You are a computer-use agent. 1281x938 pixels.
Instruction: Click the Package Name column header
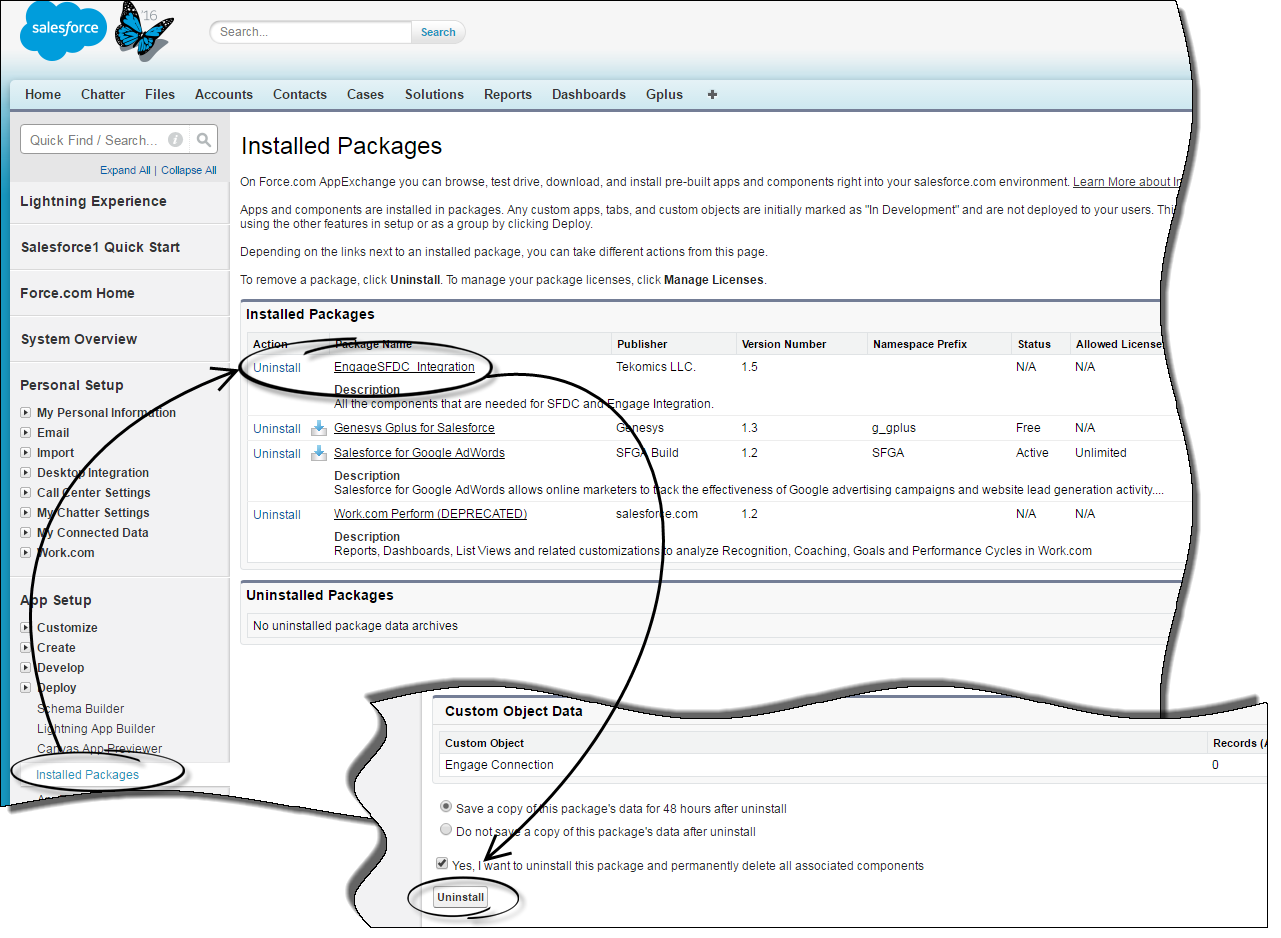coord(373,344)
